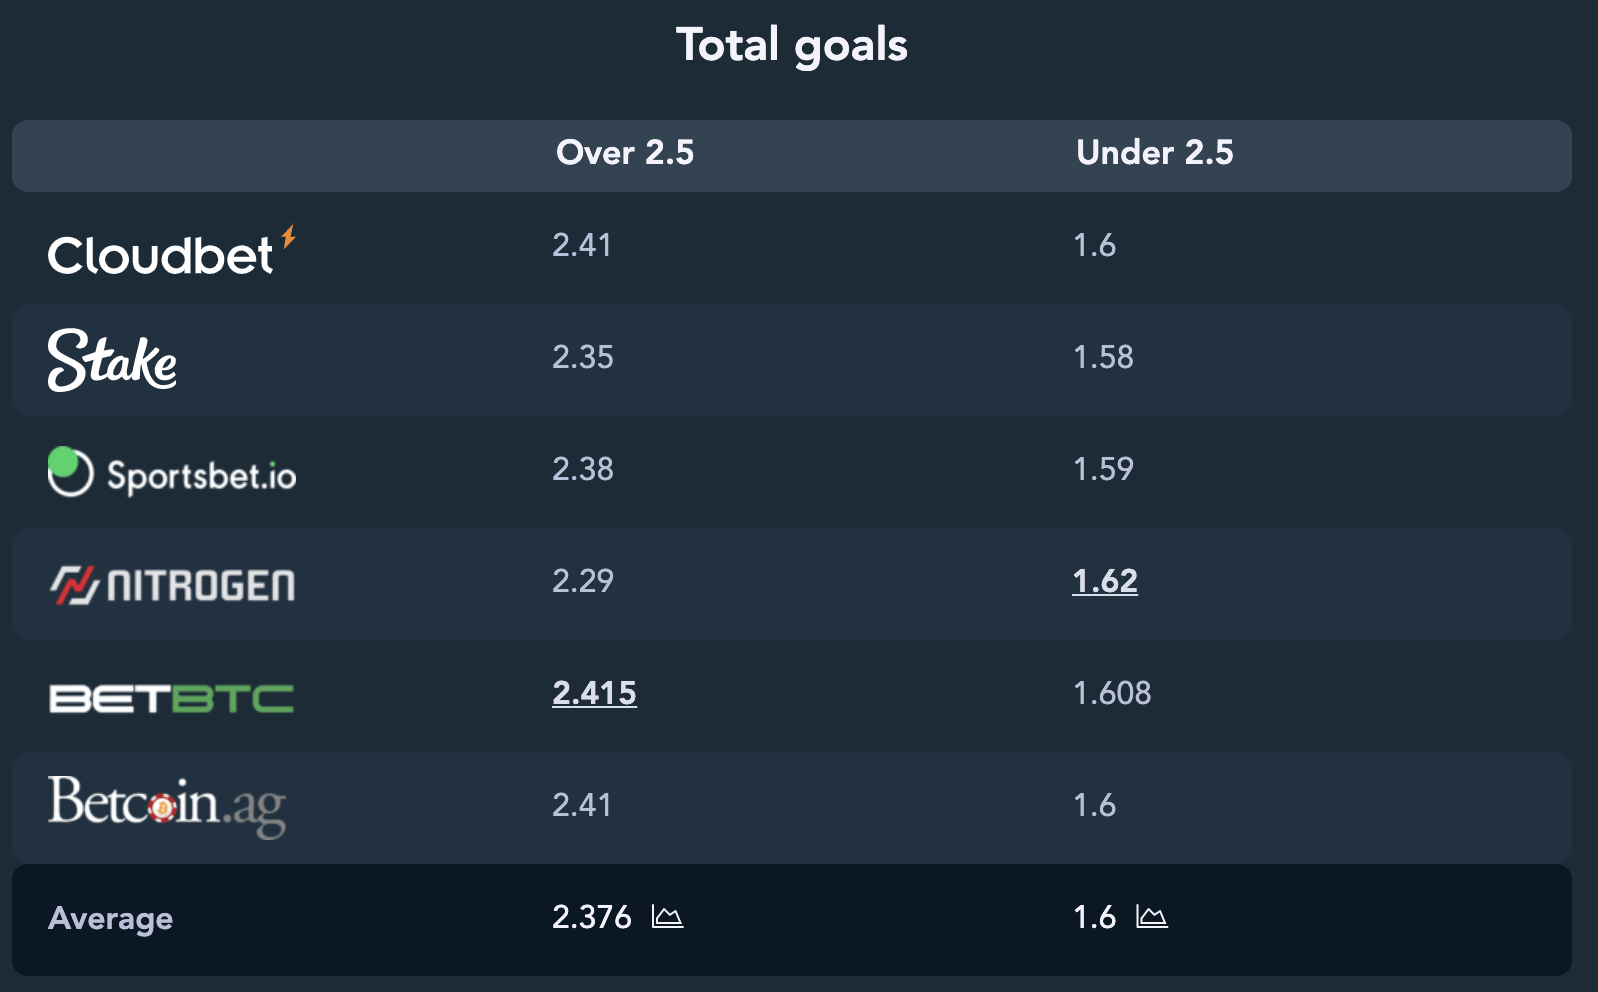
Task: Select Nitrogen best odds 1.62
Action: tap(1105, 581)
